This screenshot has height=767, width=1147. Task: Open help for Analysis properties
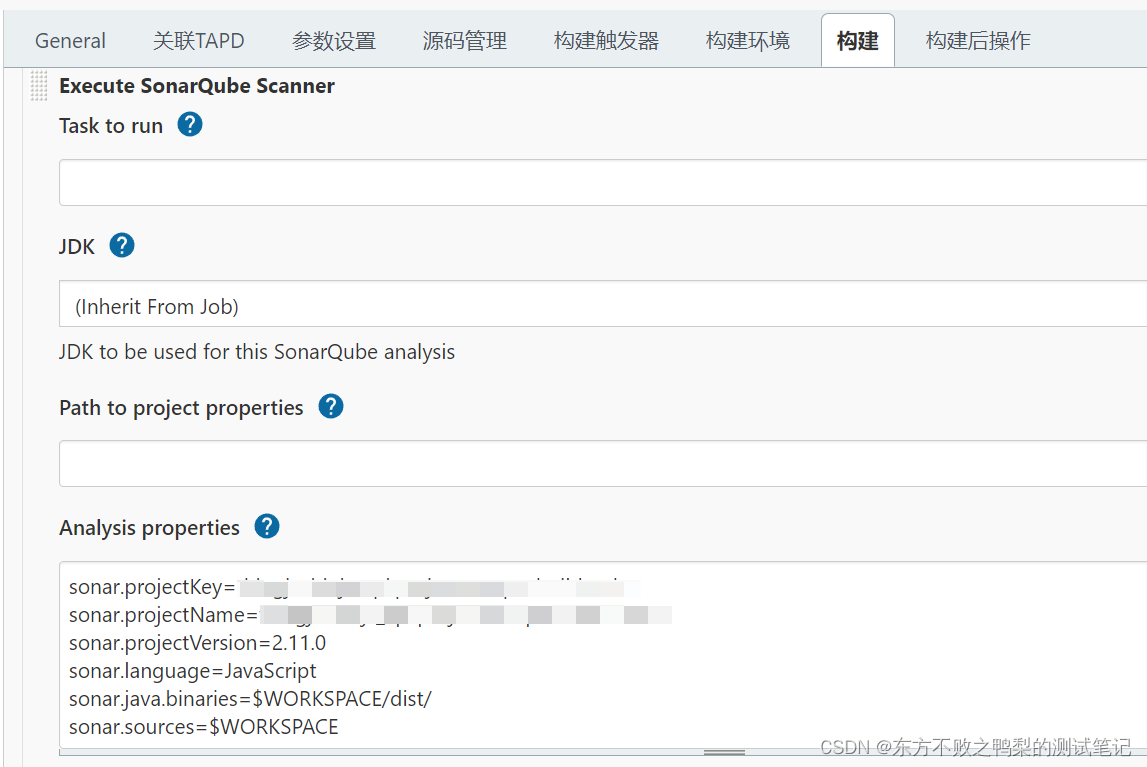coord(266,526)
